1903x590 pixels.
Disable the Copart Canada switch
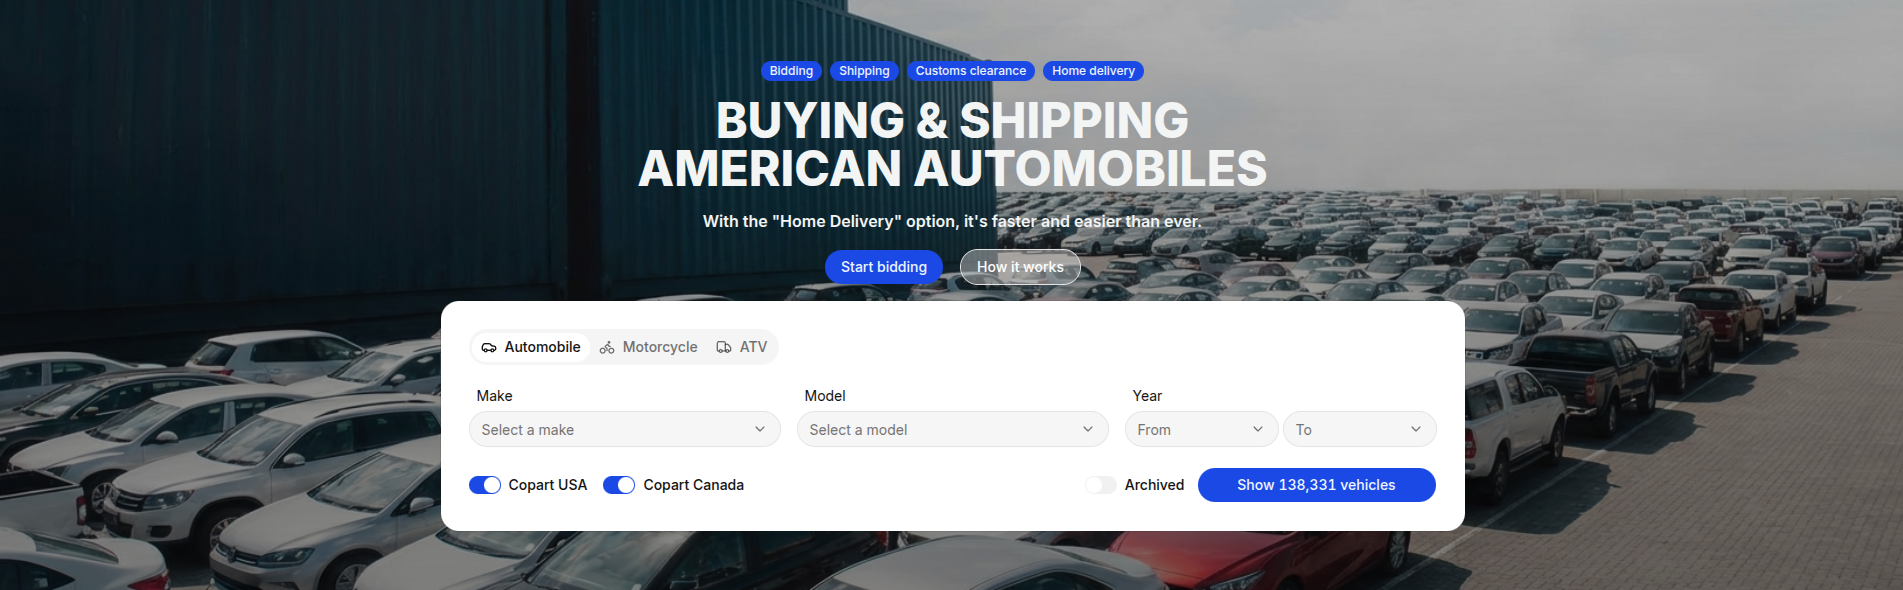(619, 485)
